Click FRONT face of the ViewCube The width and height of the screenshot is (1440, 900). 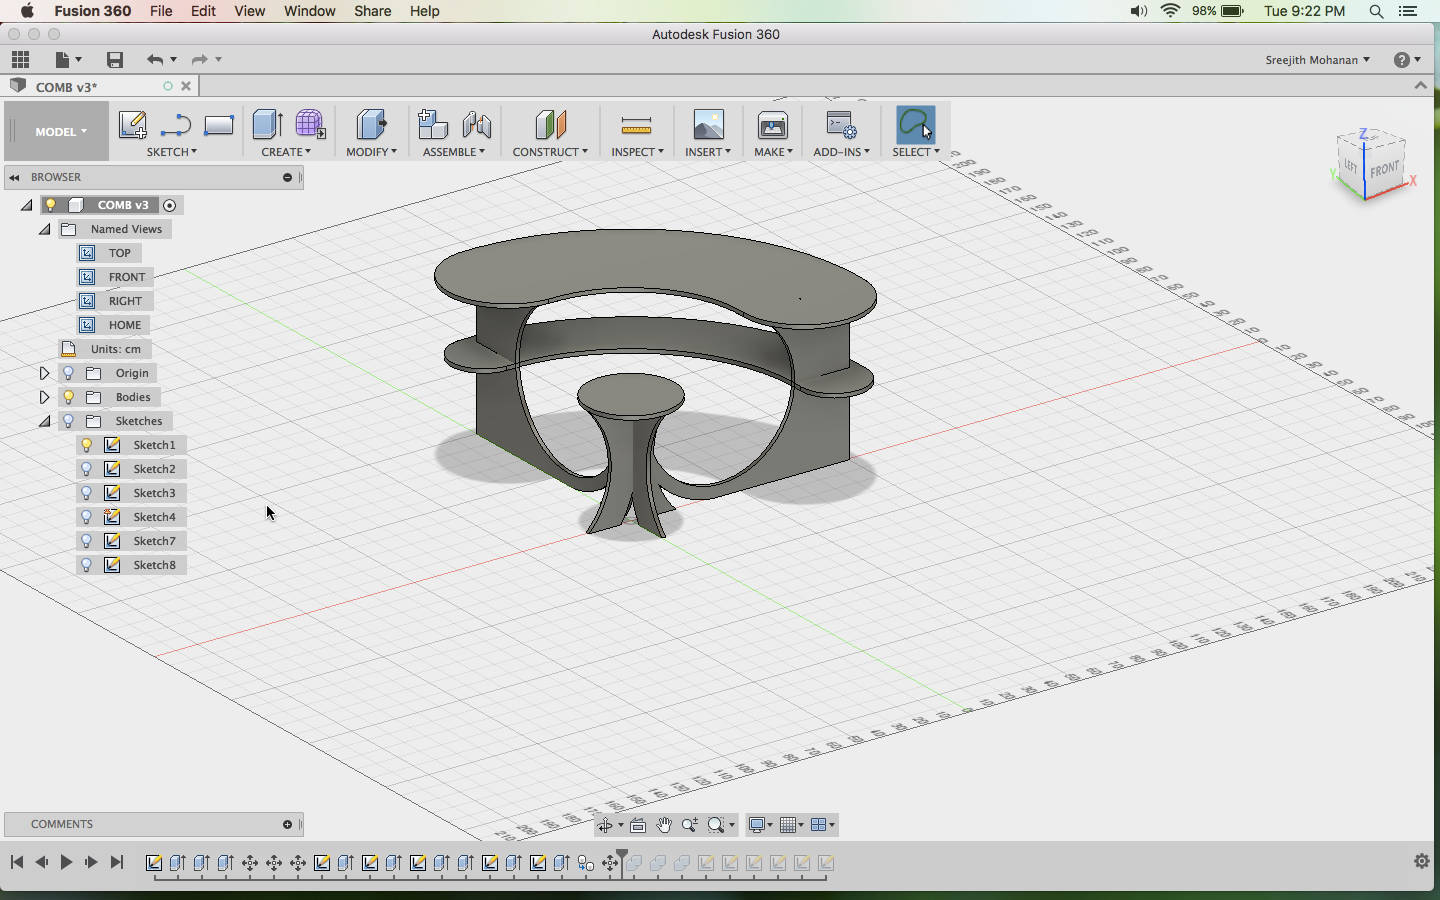(x=1385, y=169)
